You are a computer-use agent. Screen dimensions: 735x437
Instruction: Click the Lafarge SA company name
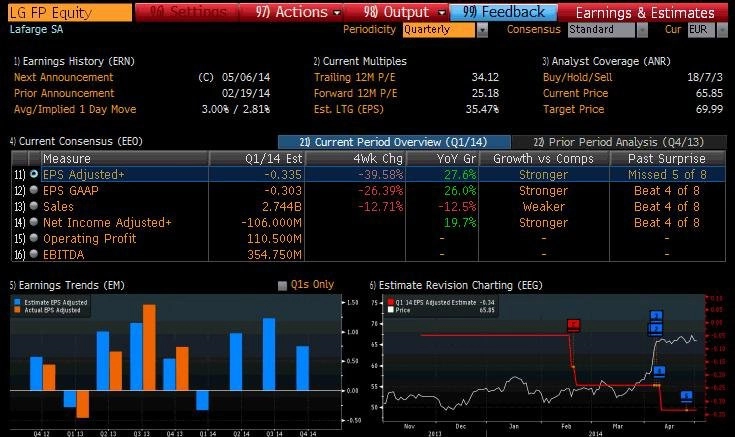point(36,30)
